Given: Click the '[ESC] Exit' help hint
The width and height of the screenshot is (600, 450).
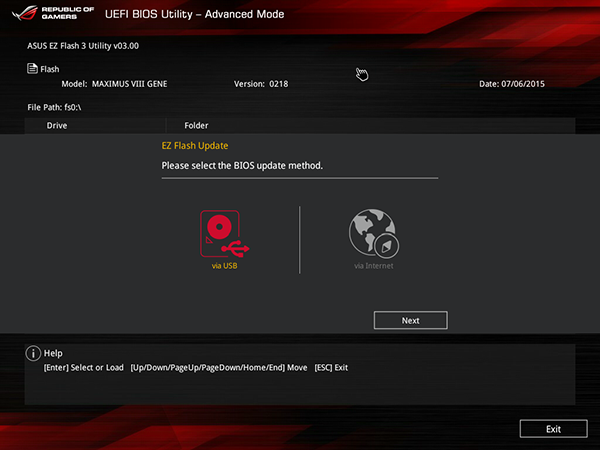Looking at the screenshot, I should 331,368.
